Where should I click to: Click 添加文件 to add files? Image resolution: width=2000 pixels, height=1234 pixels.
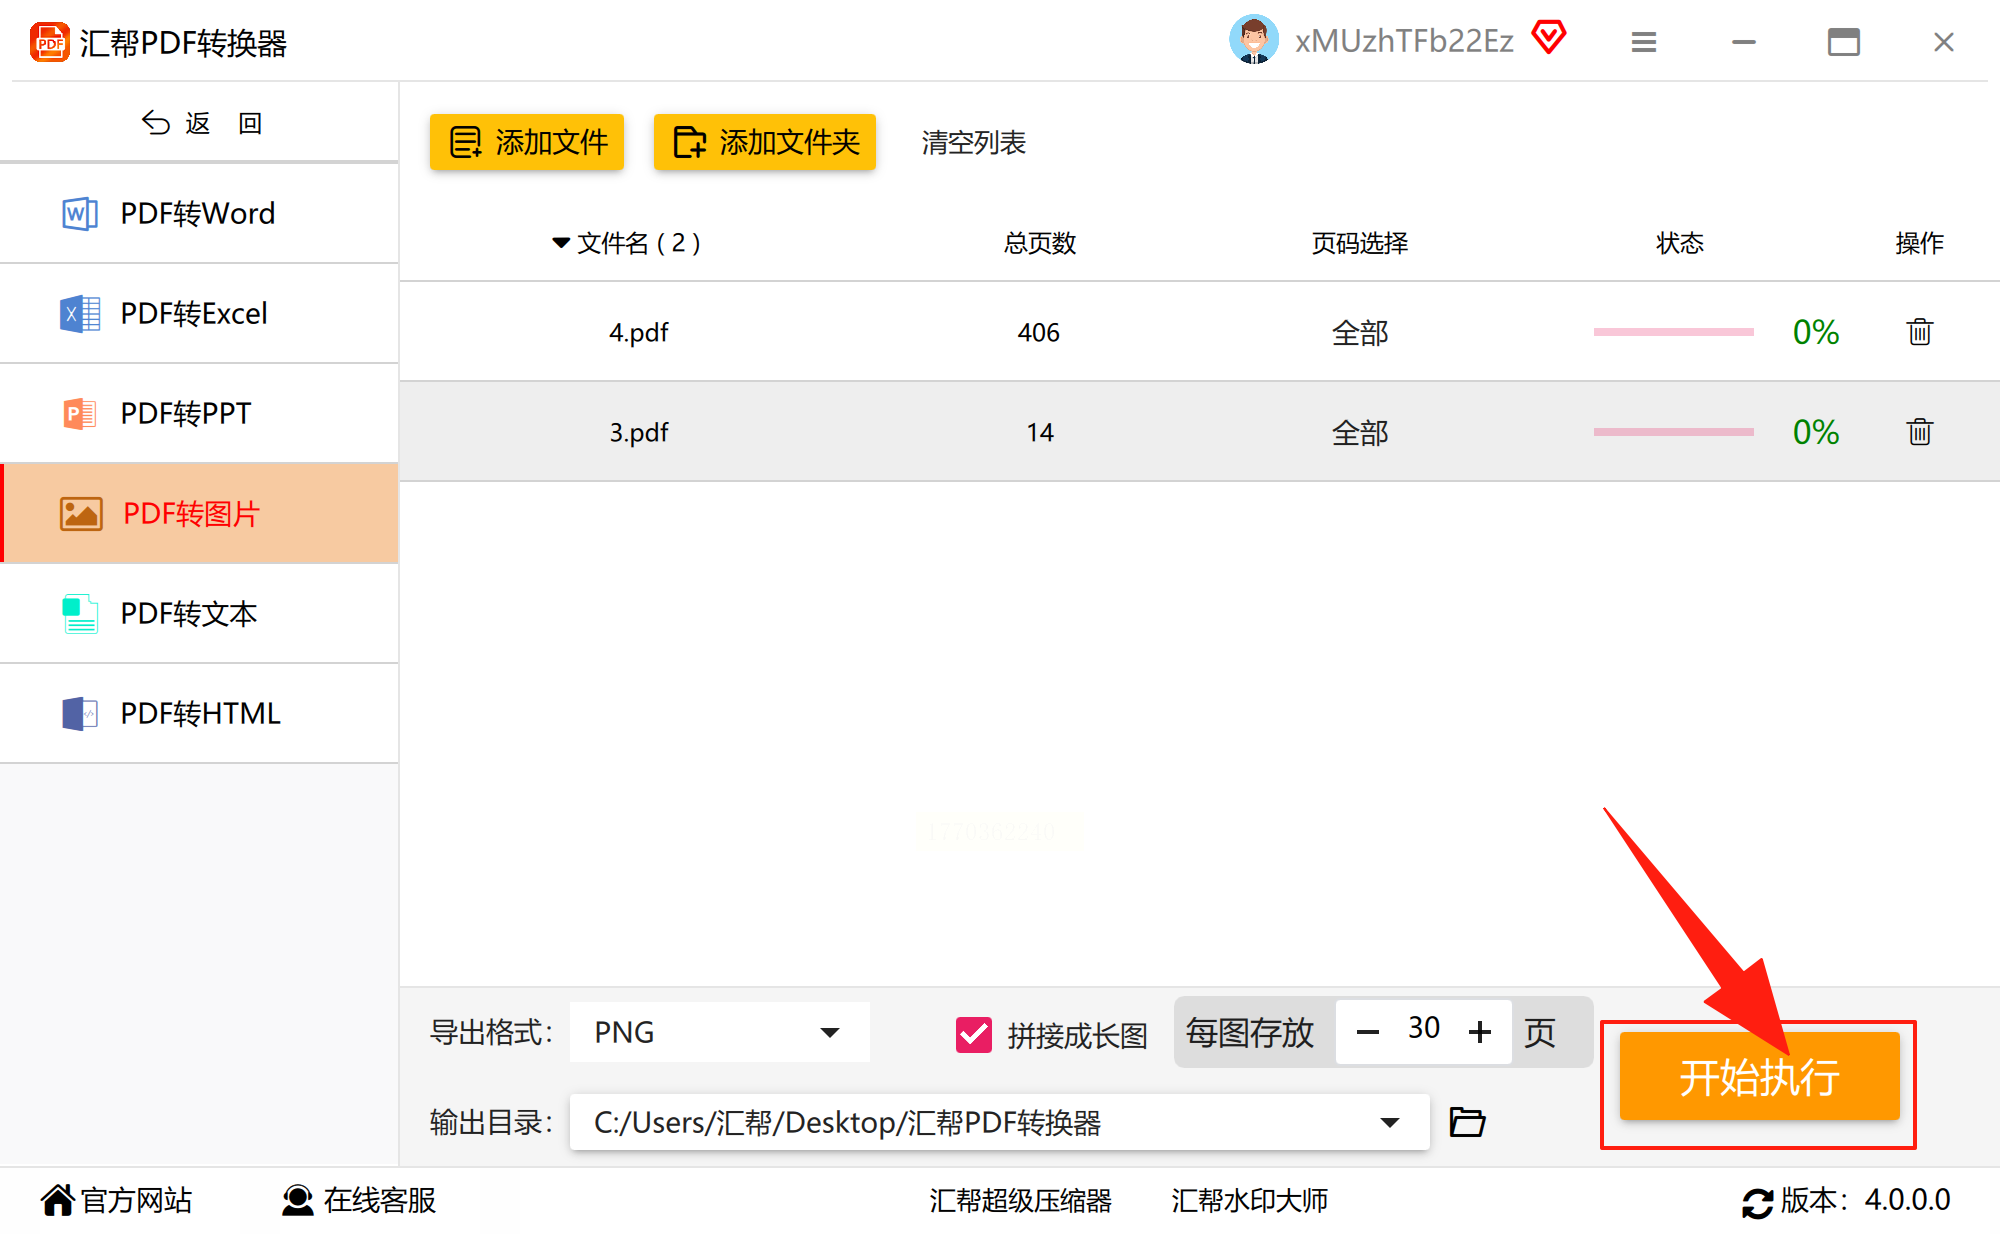tap(527, 142)
